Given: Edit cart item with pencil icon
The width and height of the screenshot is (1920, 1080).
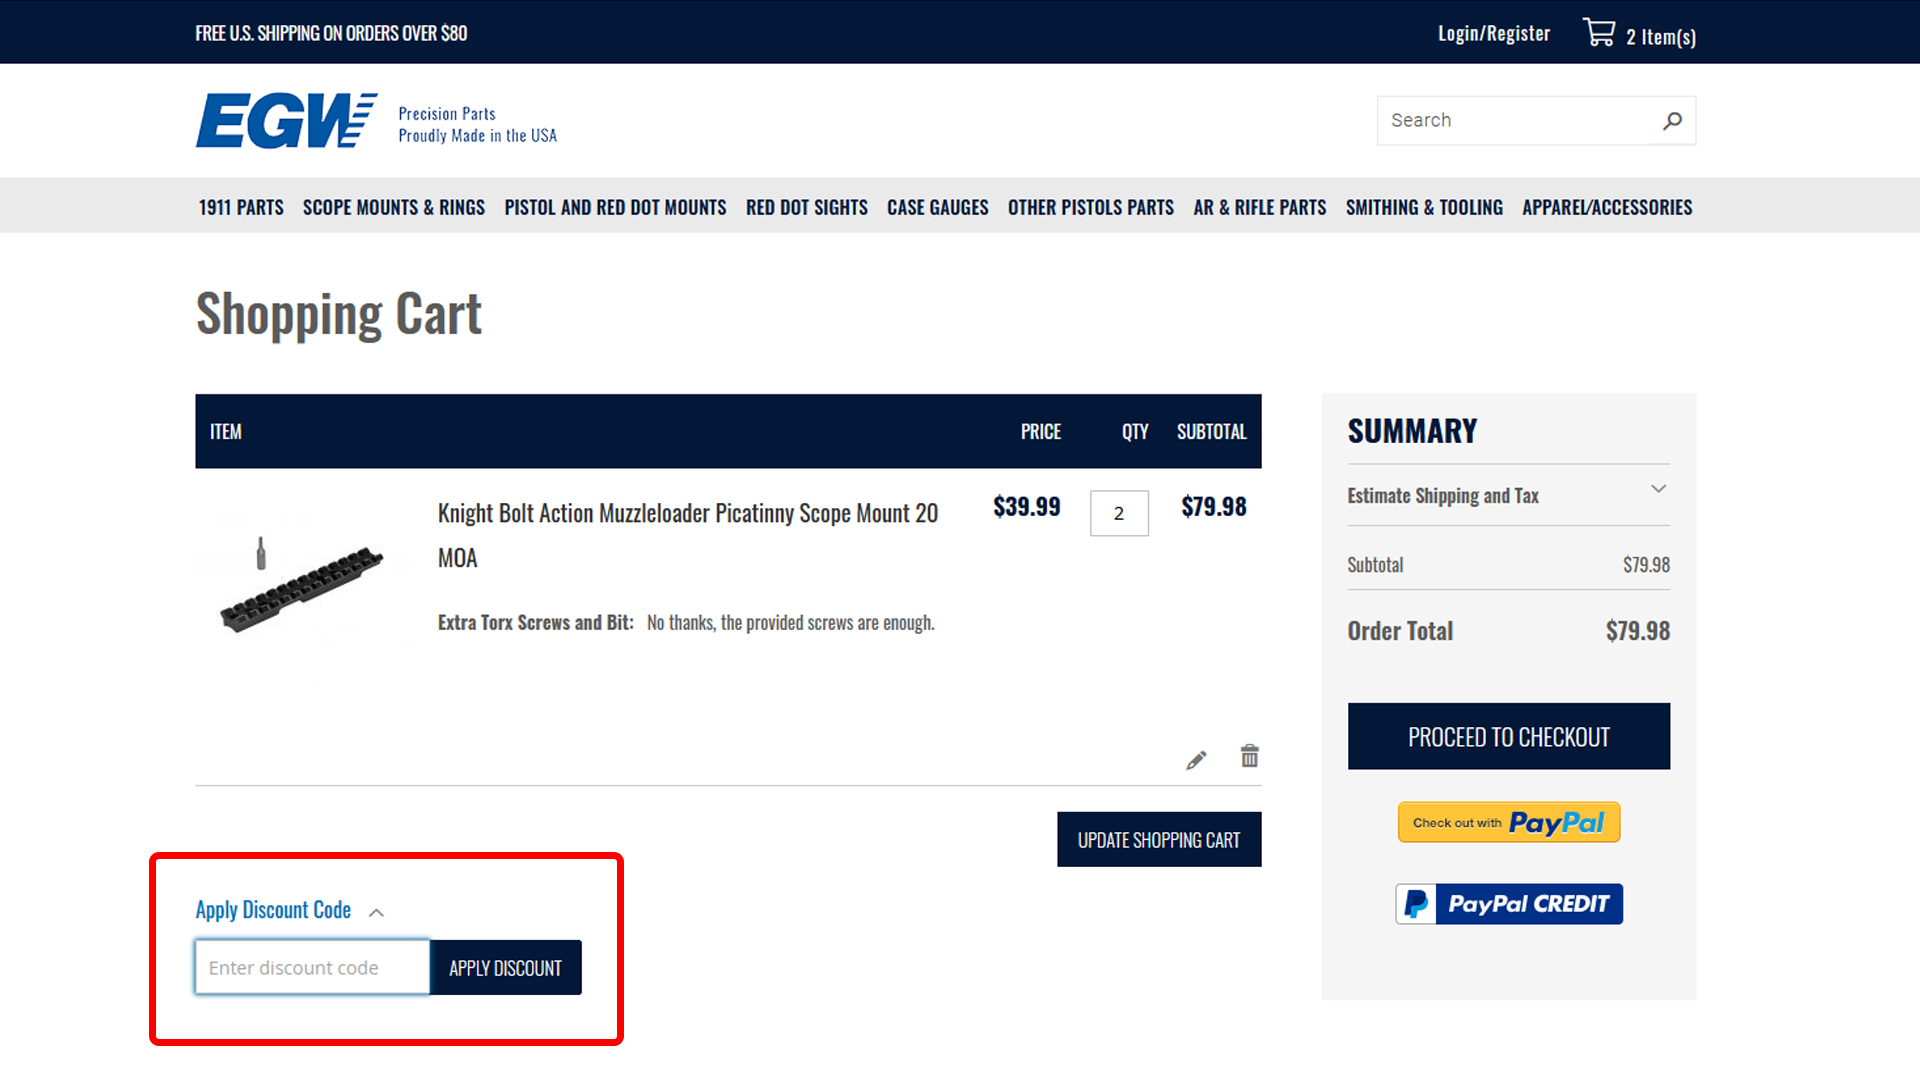Looking at the screenshot, I should tap(1196, 760).
